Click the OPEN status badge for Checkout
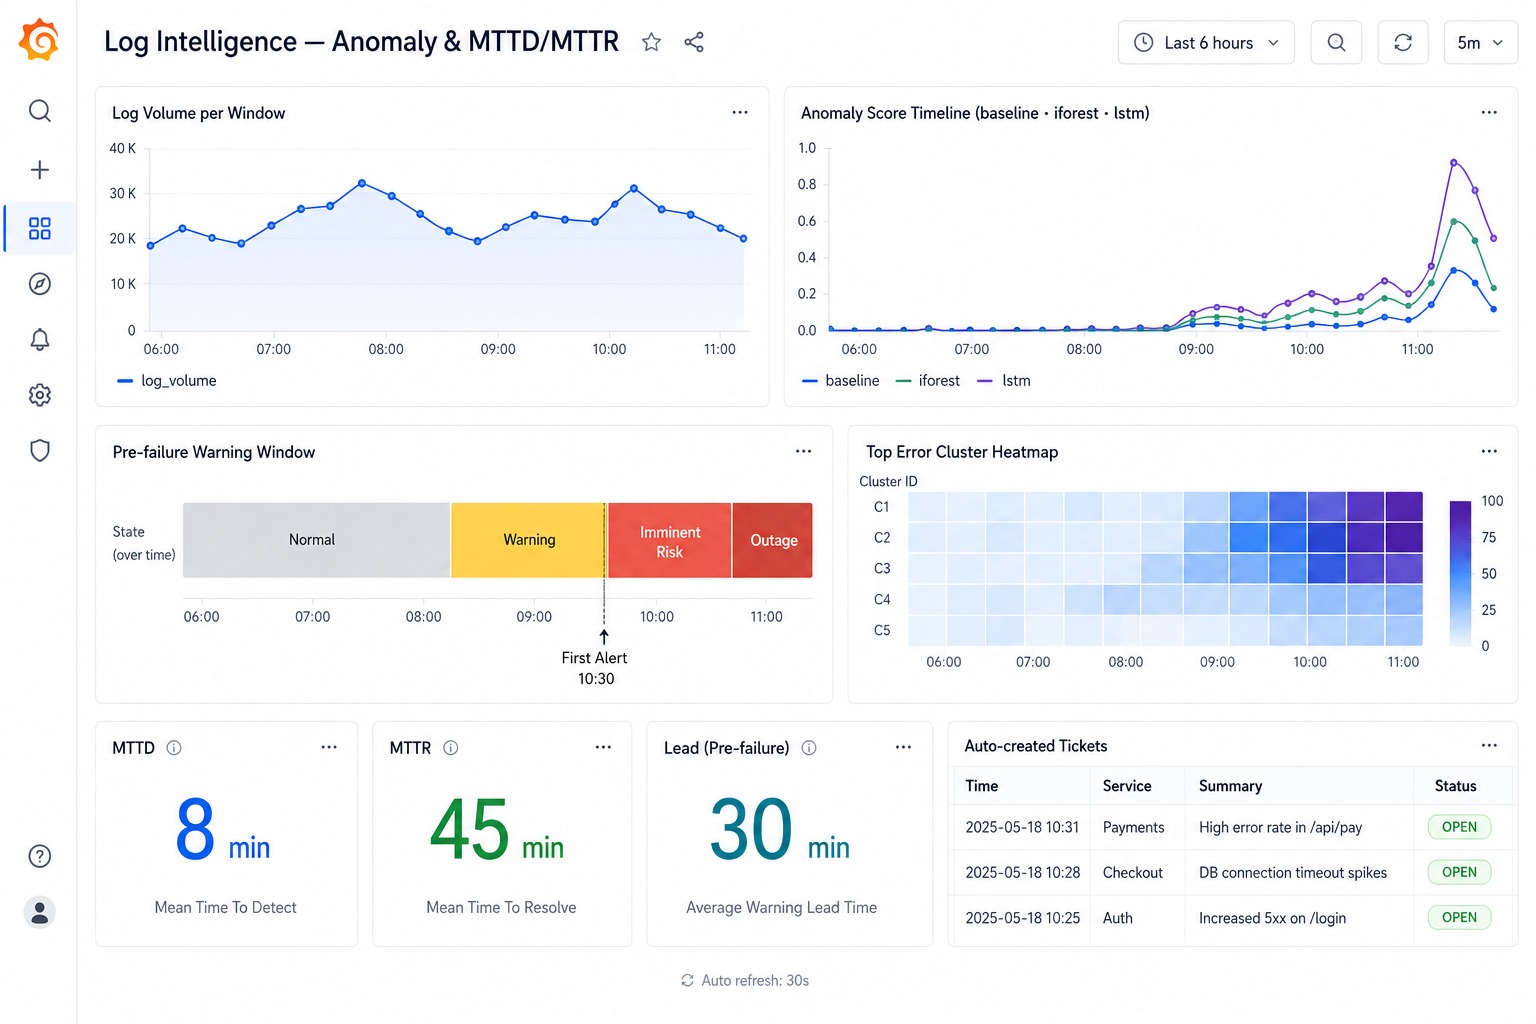 point(1459,872)
